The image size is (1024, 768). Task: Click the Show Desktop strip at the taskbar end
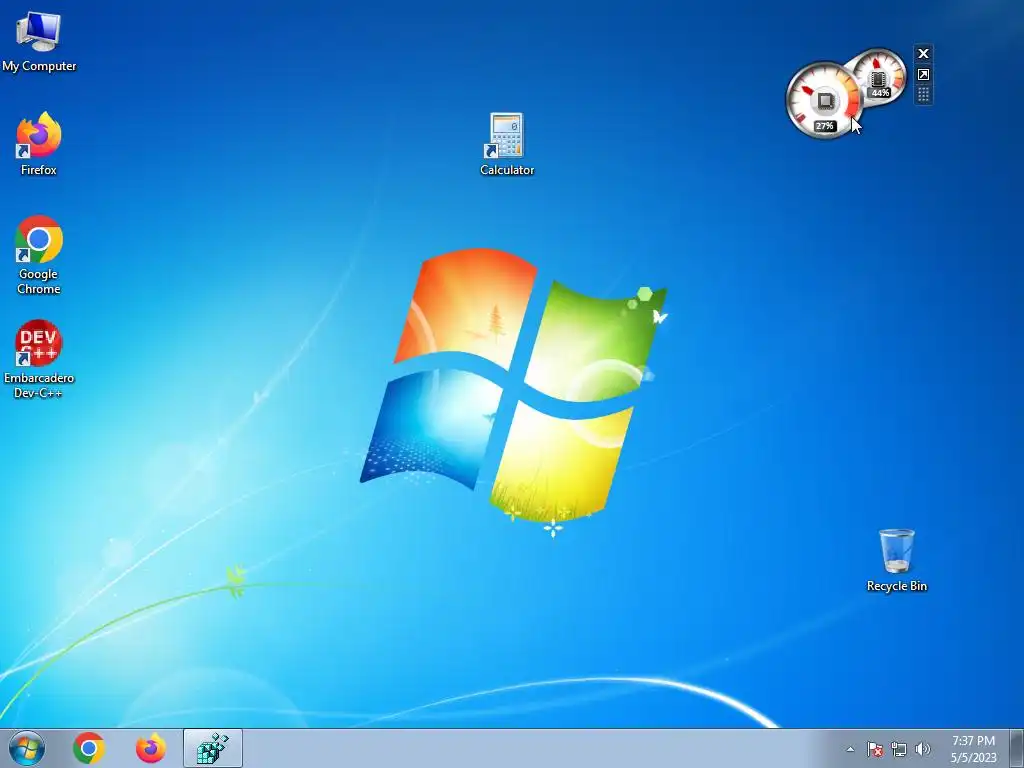pyautogui.click(x=1017, y=748)
